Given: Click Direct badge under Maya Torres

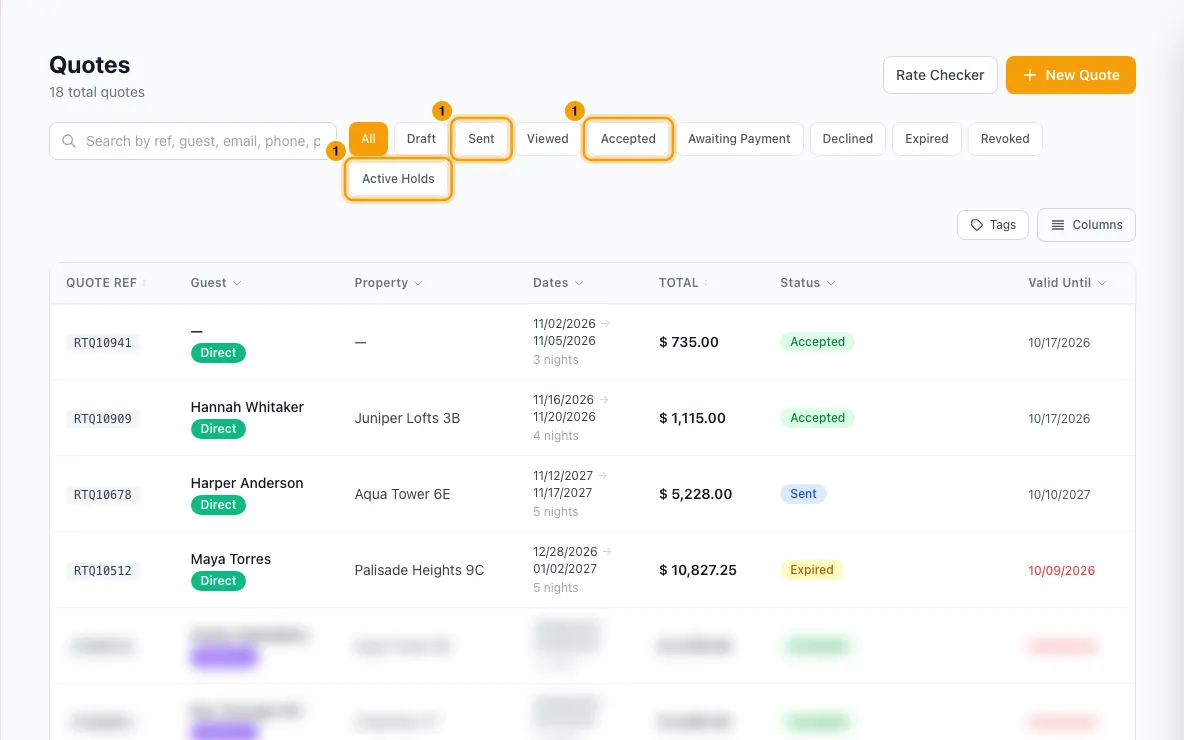Looking at the screenshot, I should click(x=218, y=581).
